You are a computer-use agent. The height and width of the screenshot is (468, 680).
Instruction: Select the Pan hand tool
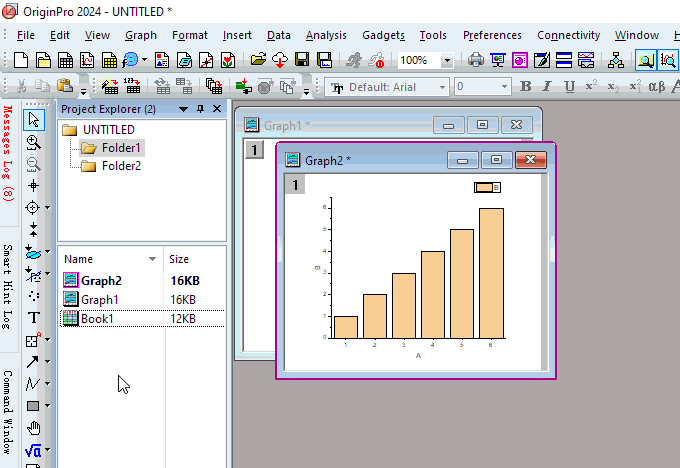34,428
